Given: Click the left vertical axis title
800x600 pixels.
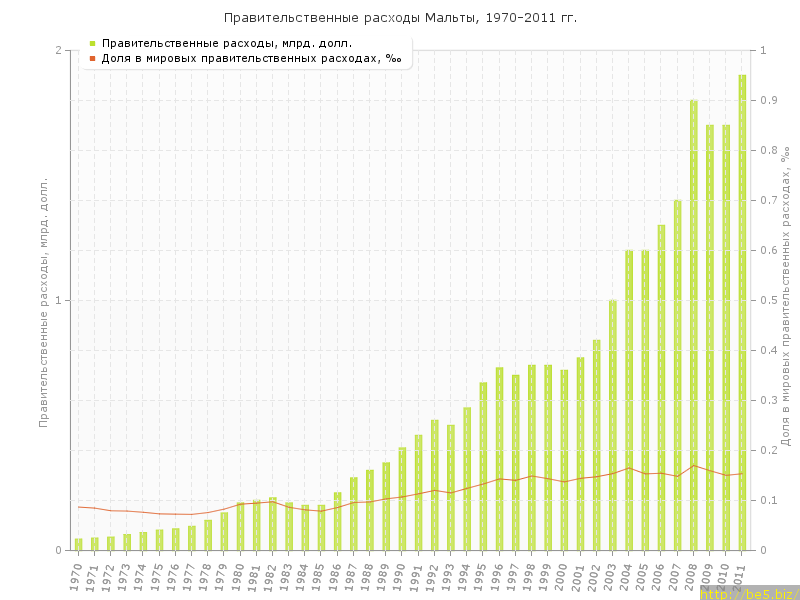Looking at the screenshot, I should (x=43, y=300).
